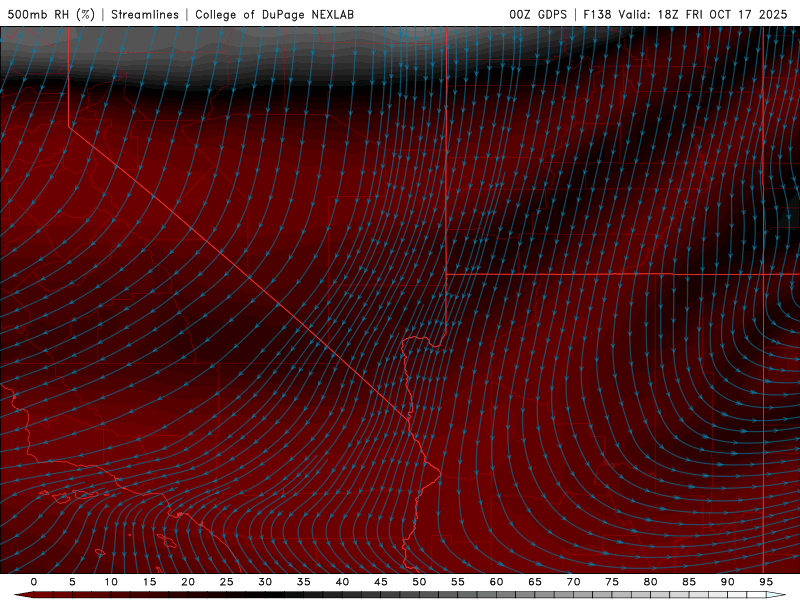The image size is (800, 600).
Task: Click the "F138" forecast hour label
Action: 597,14
